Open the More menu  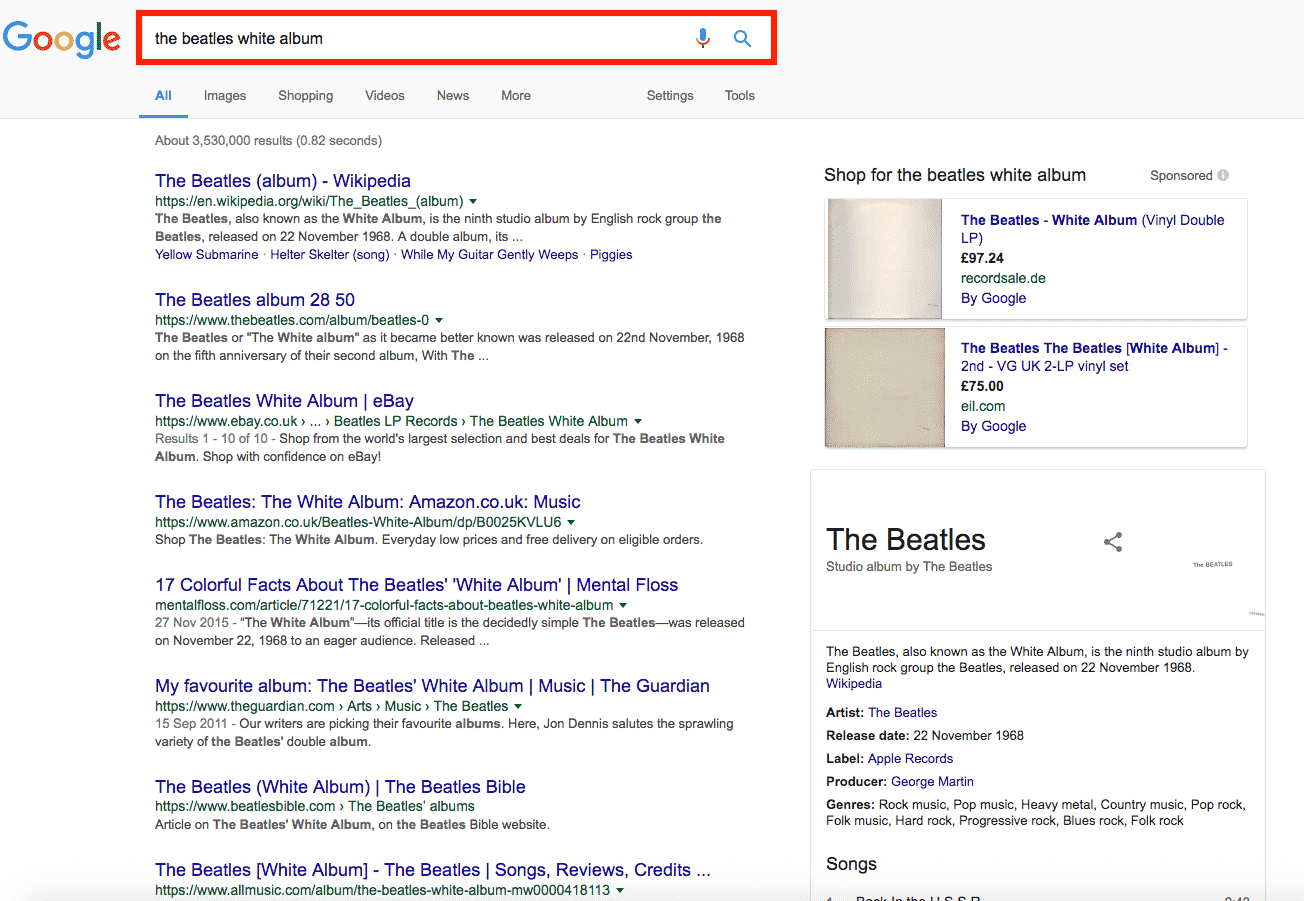[x=516, y=96]
